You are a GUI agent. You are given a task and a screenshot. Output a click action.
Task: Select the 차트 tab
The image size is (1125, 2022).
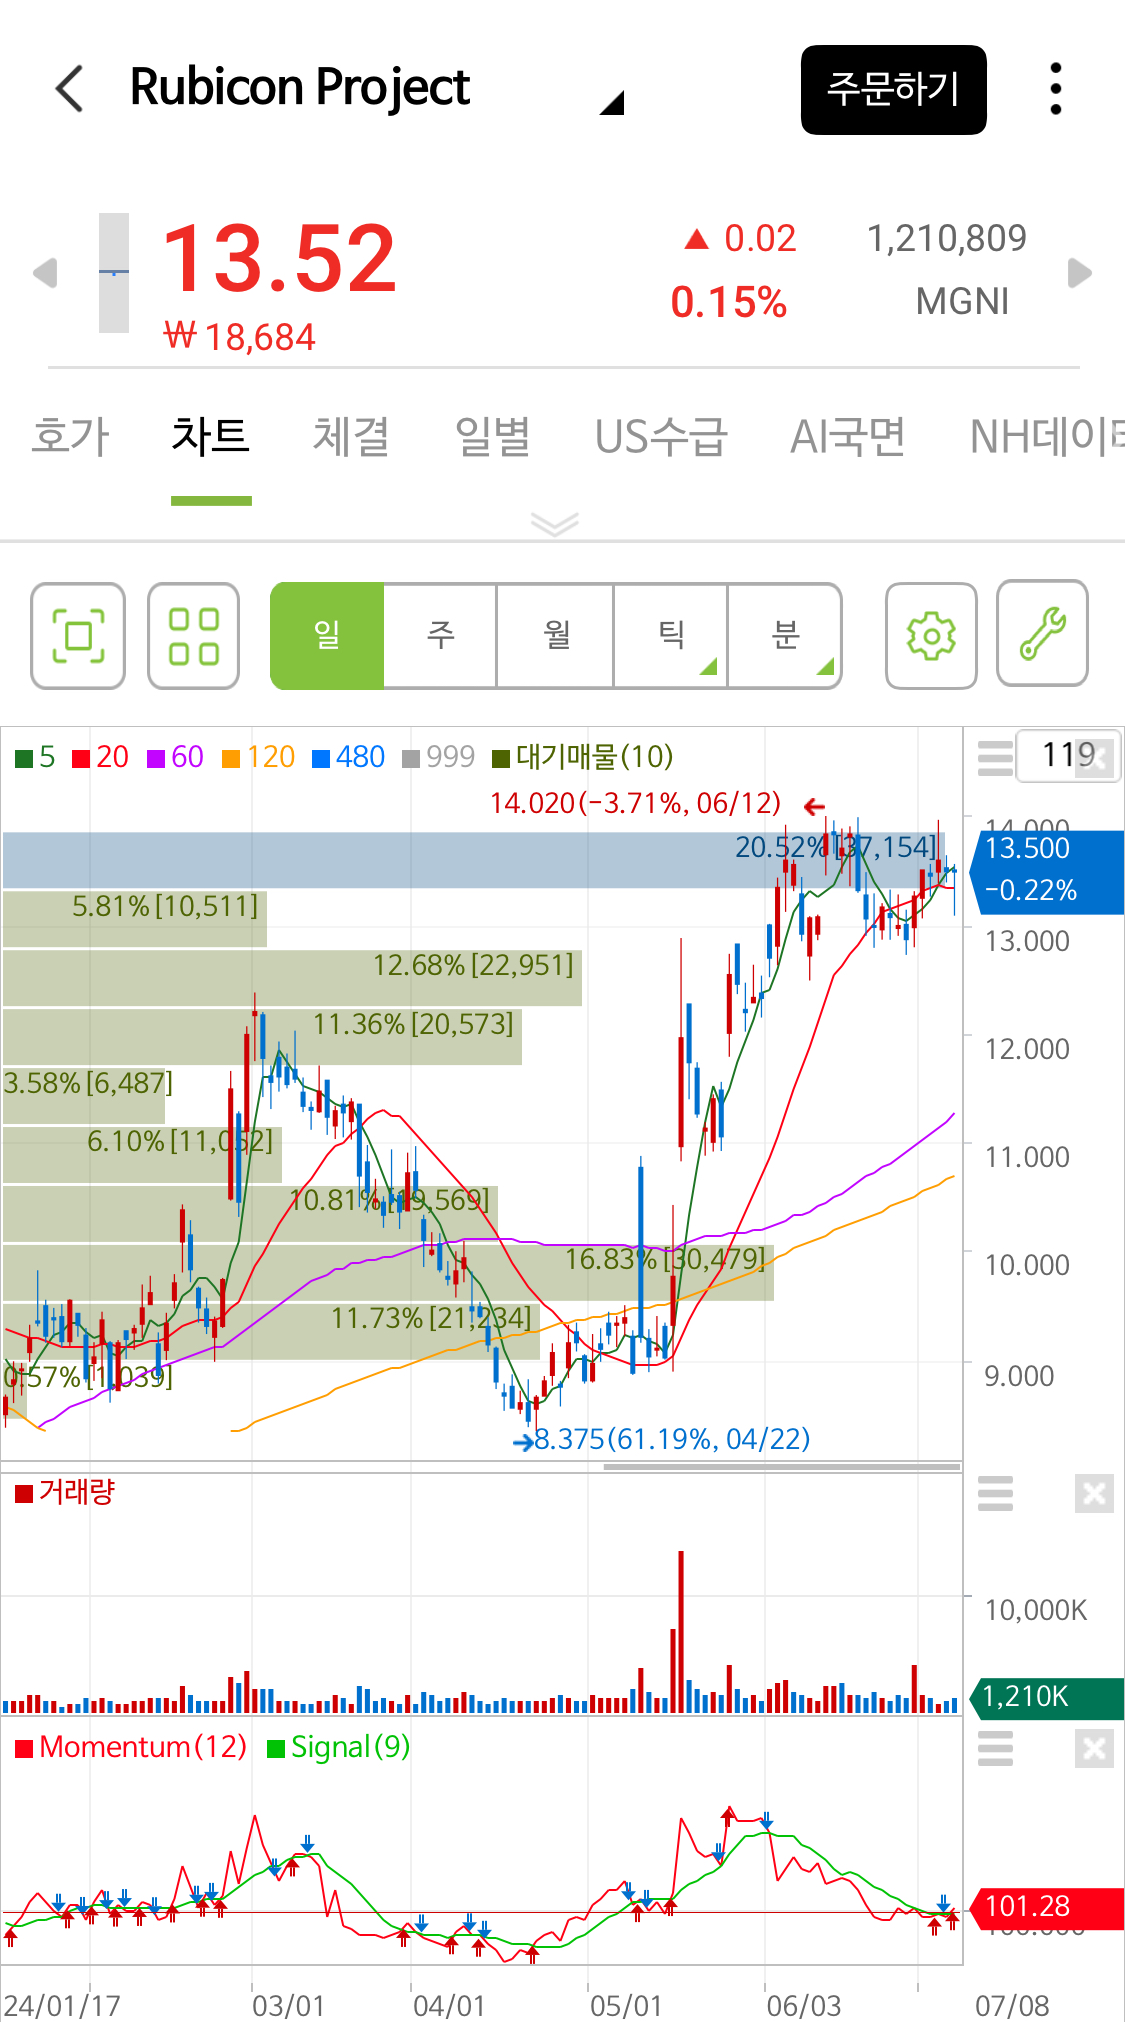(x=210, y=437)
